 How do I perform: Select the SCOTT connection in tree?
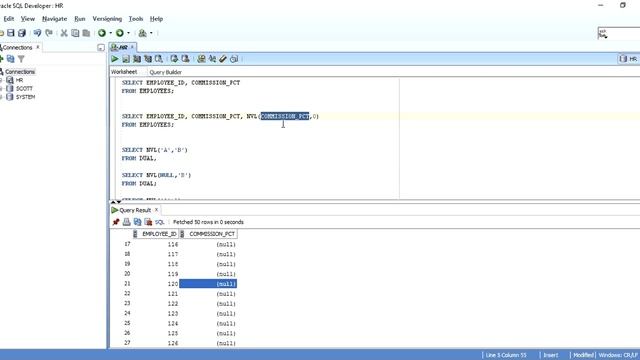click(x=24, y=89)
